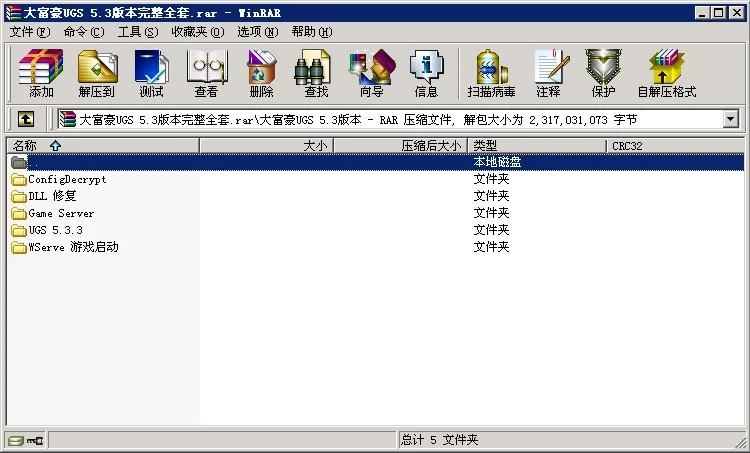Show archive 信息 (Info) icon
The height and width of the screenshot is (453, 750).
426,73
